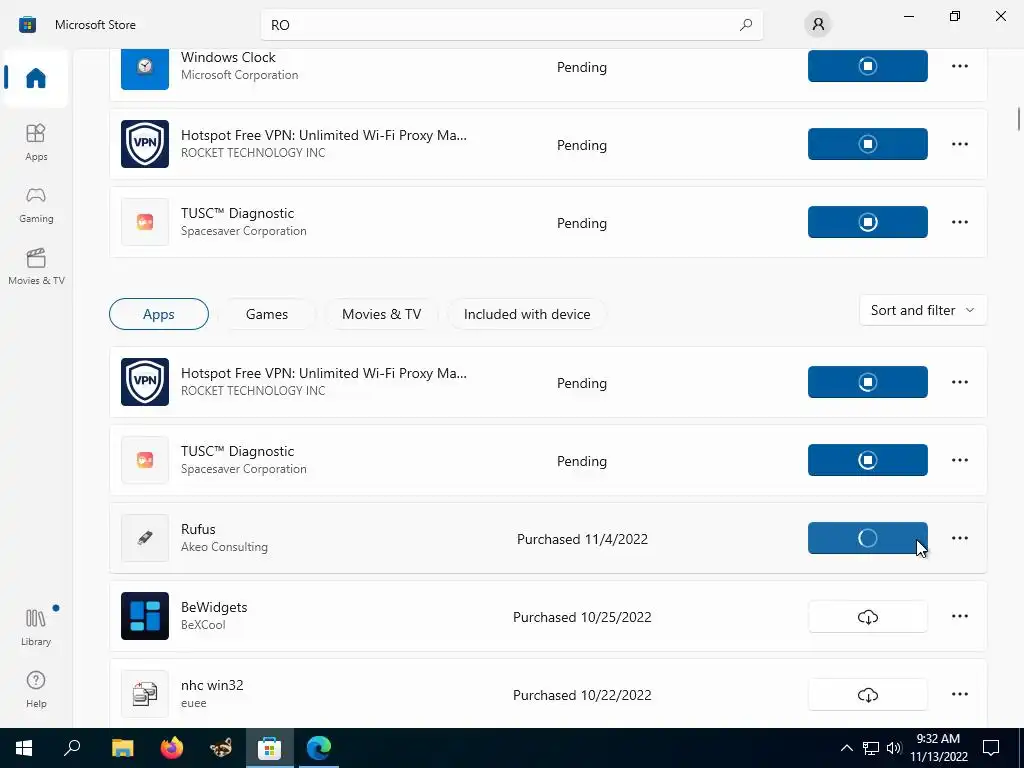Open File Explorer from taskbar
The width and height of the screenshot is (1024, 768).
click(x=122, y=748)
